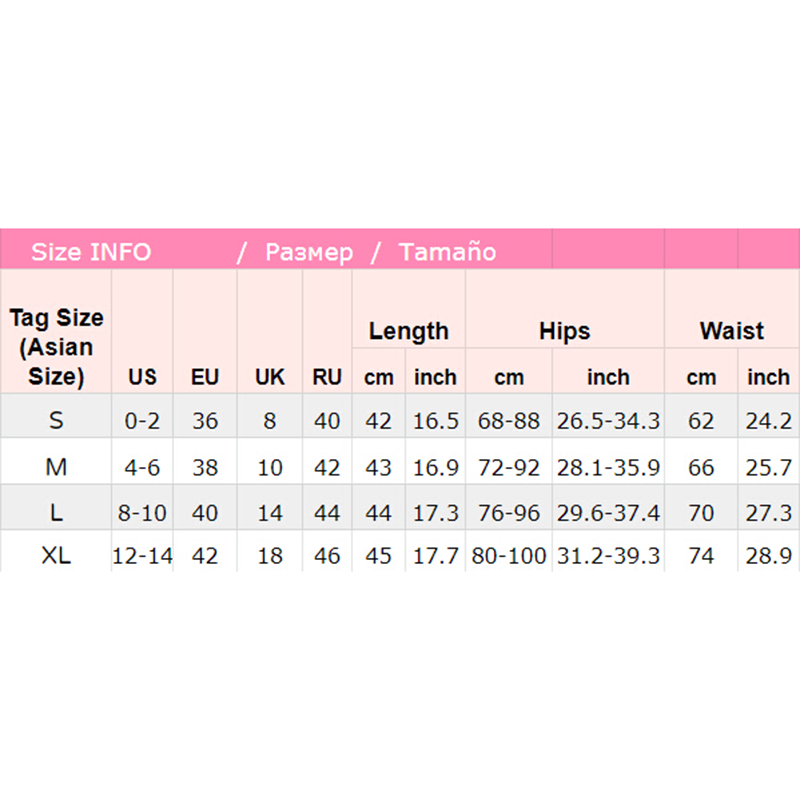Select the Tag Size (Asian Size) column header
This screenshot has width=800, height=800.
[56, 347]
